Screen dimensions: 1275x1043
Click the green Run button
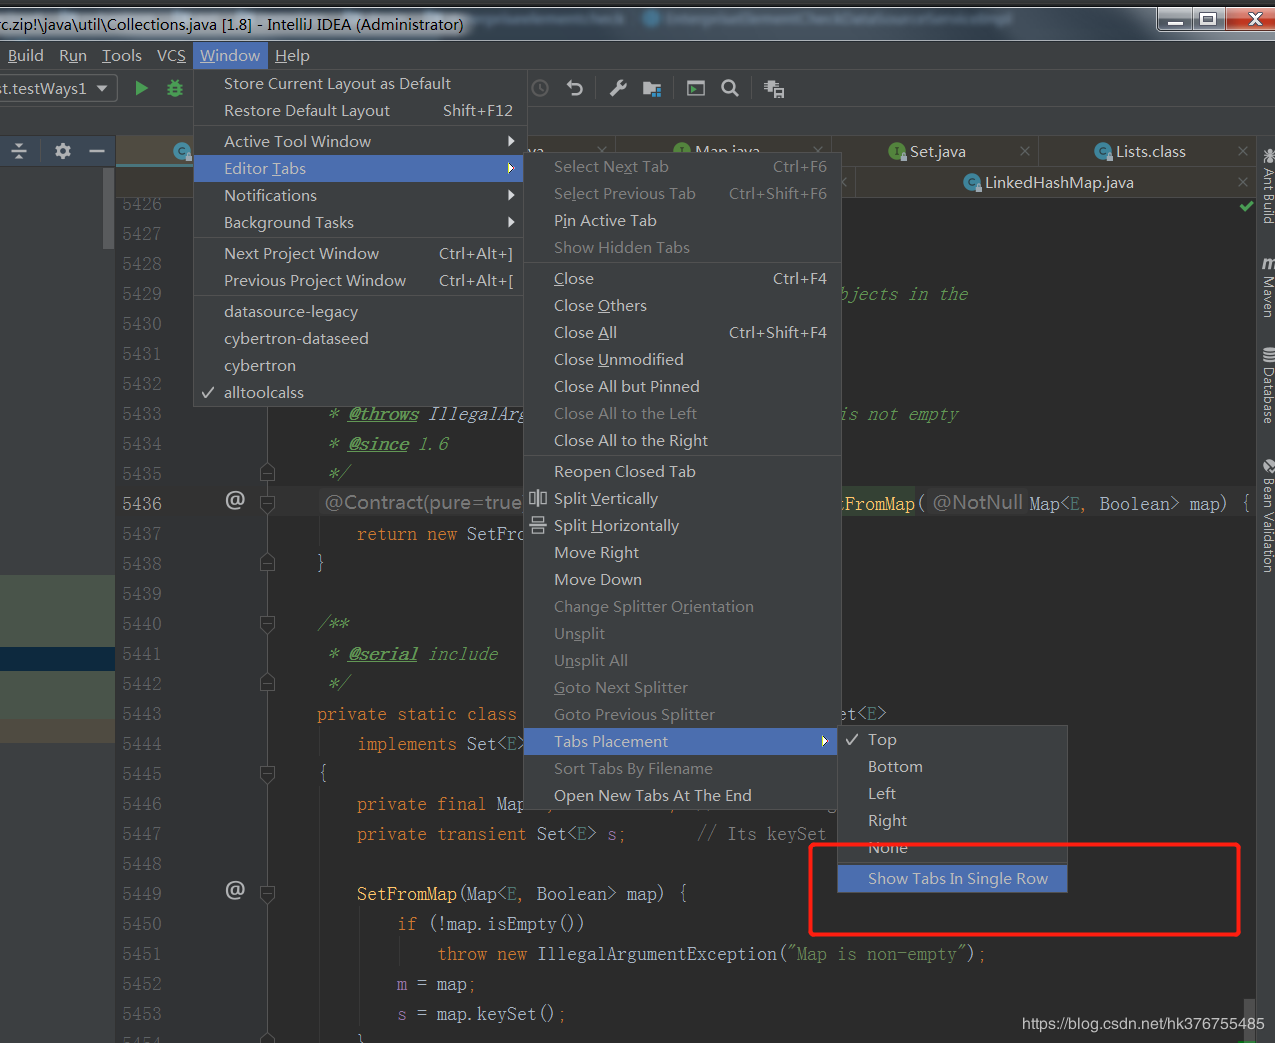141,88
